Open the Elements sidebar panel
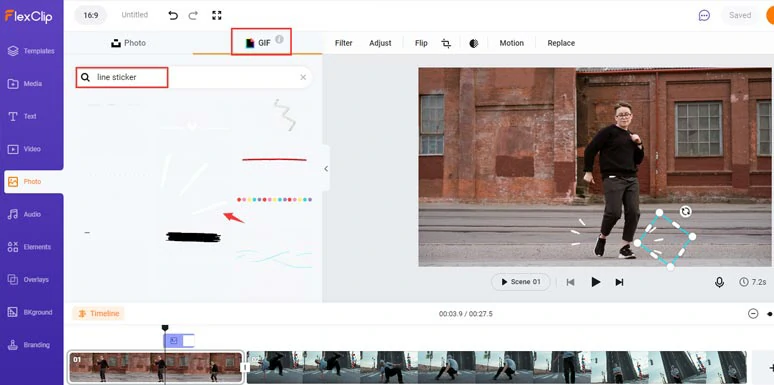The width and height of the screenshot is (774, 385). pyautogui.click(x=32, y=247)
